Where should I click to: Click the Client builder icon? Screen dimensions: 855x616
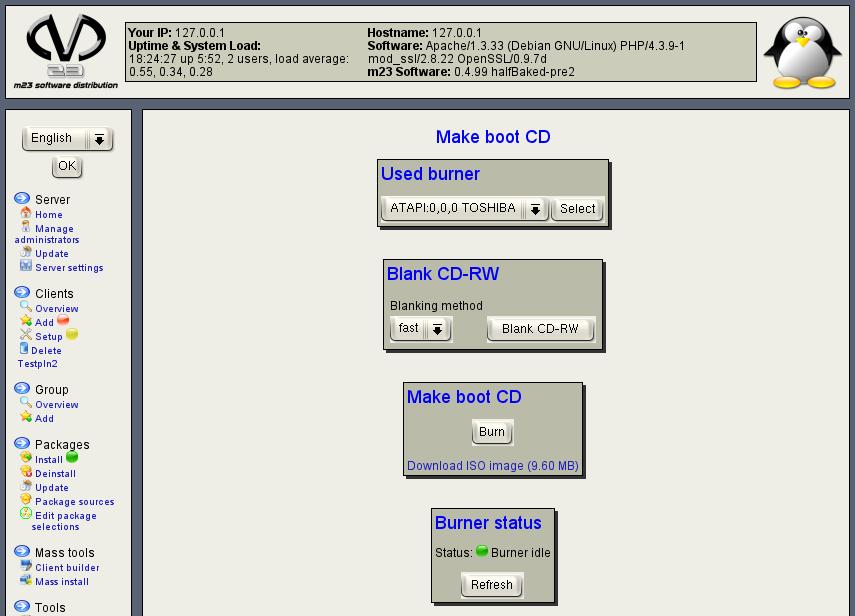[26, 566]
